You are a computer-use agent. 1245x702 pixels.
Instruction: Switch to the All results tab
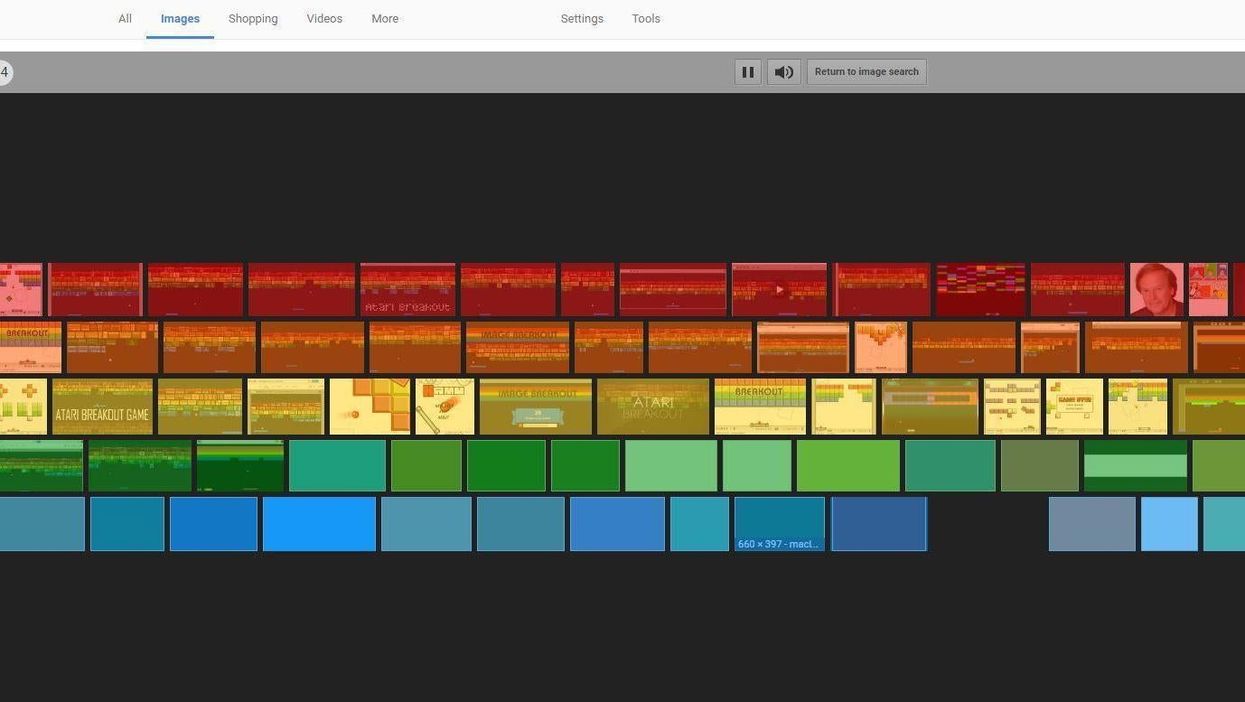pyautogui.click(x=125, y=19)
